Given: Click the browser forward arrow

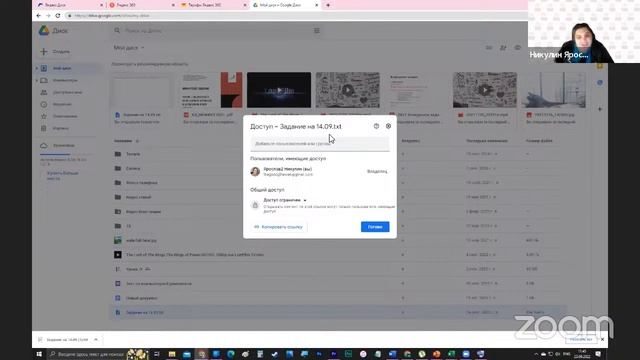Looking at the screenshot, I should [x=48, y=16].
